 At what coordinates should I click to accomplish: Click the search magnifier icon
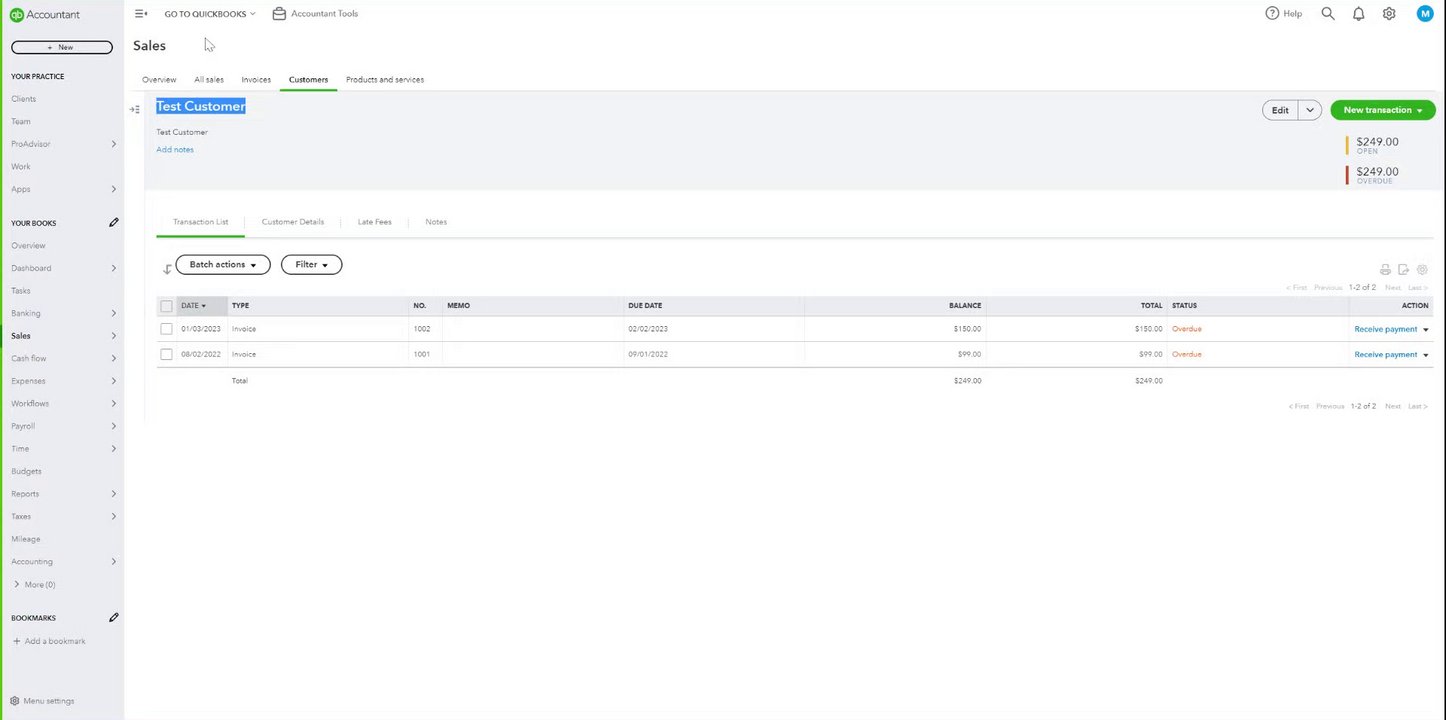1328,14
